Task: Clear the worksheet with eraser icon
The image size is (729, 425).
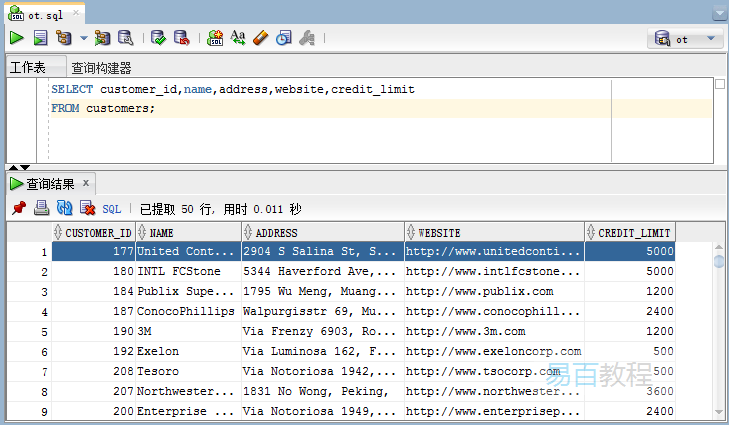Action: pos(261,38)
